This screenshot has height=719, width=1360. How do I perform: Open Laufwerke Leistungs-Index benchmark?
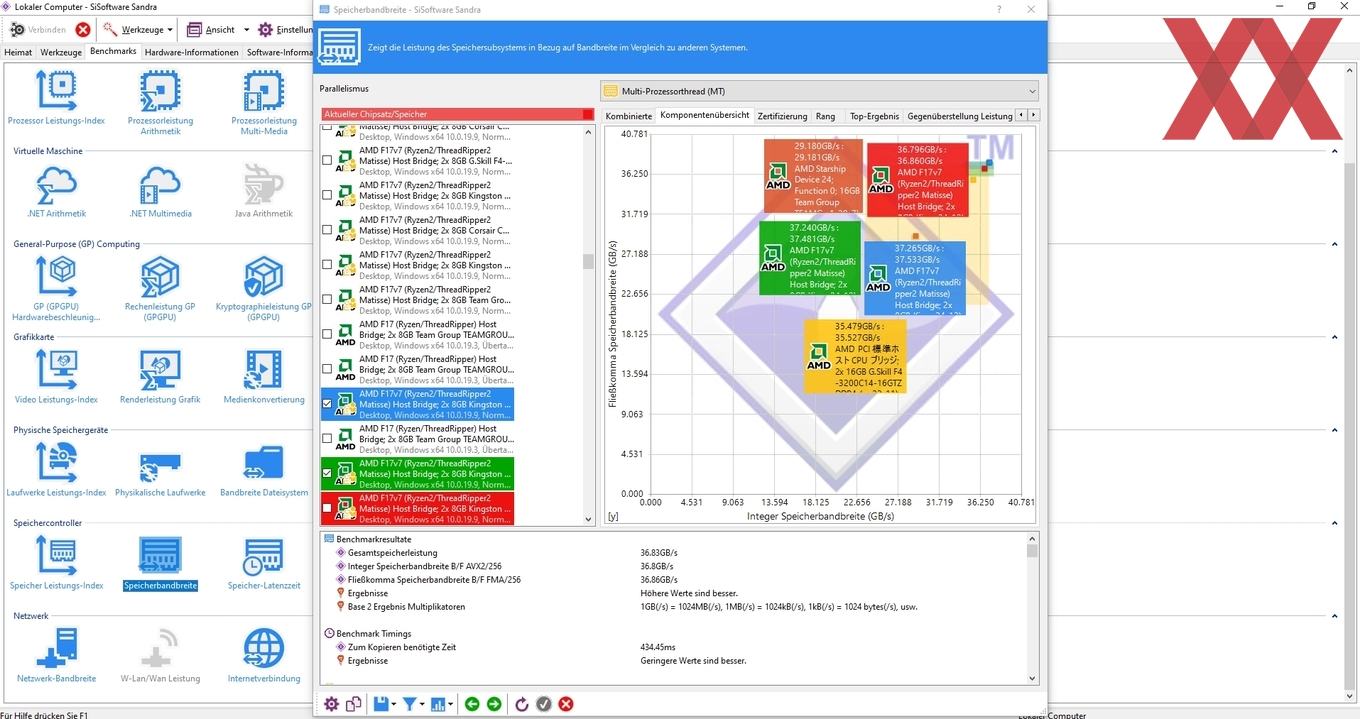[x=56, y=470]
